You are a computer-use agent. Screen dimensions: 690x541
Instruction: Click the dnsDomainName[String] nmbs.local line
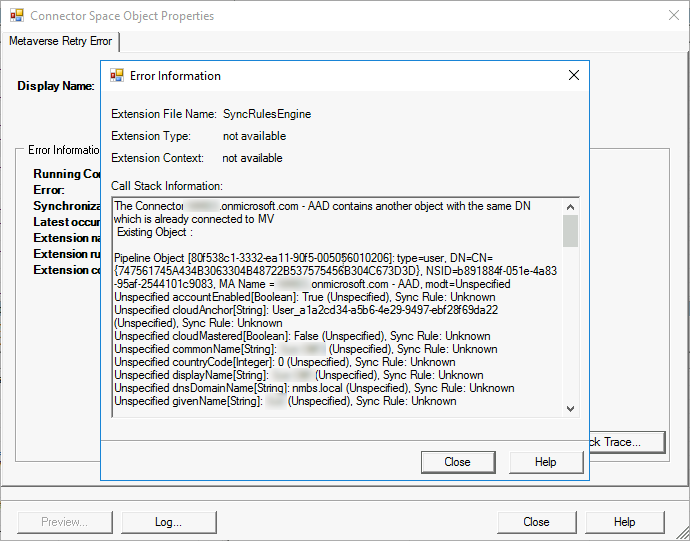pos(314,388)
